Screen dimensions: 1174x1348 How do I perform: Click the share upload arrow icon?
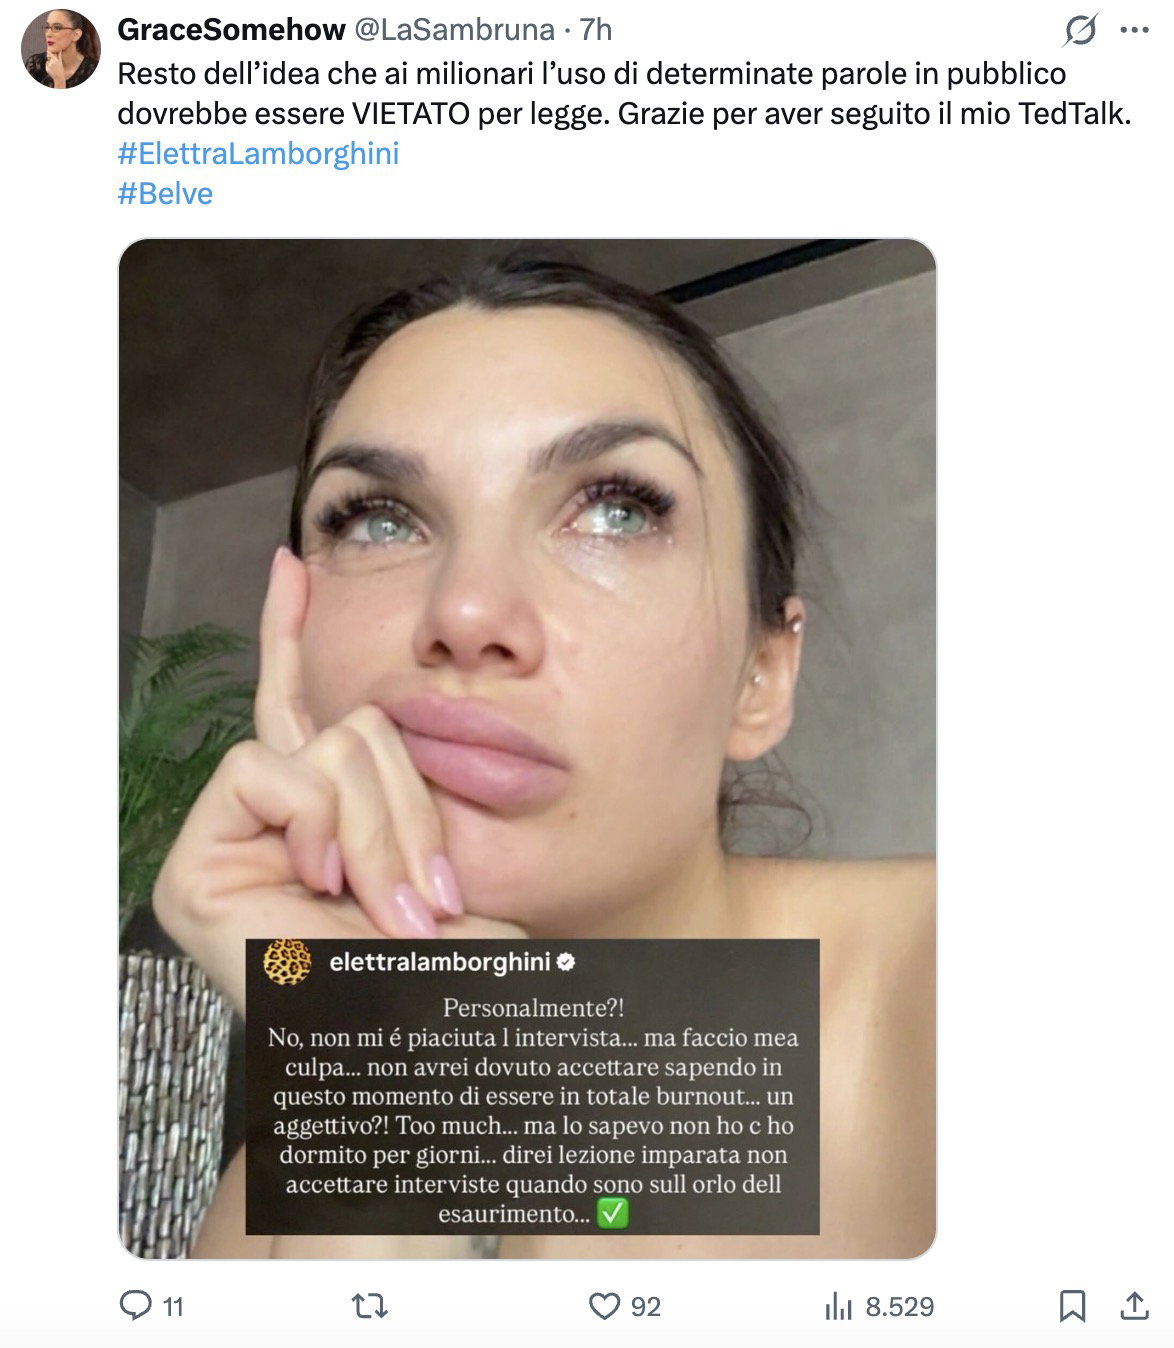click(x=1134, y=1305)
